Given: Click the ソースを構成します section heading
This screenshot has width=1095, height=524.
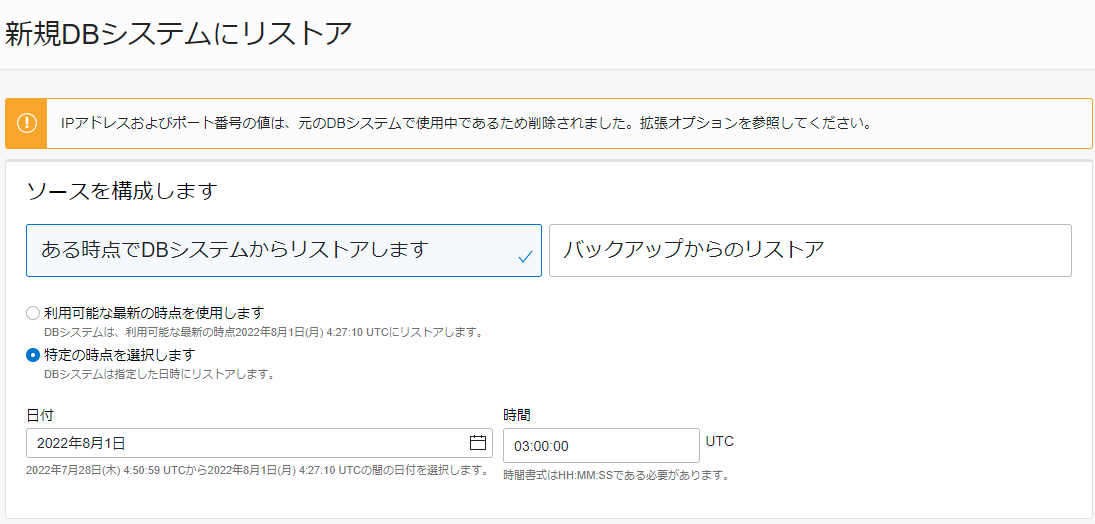Looking at the screenshot, I should tap(122, 191).
